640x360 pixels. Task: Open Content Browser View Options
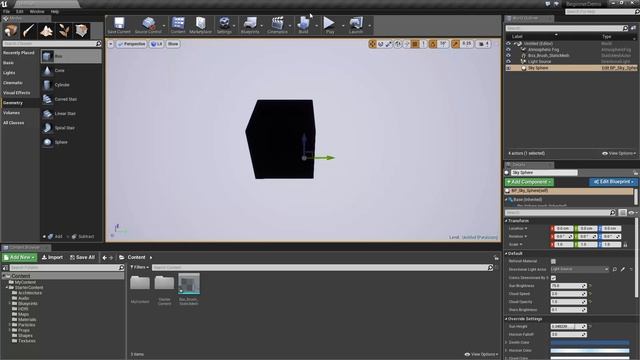click(x=481, y=354)
